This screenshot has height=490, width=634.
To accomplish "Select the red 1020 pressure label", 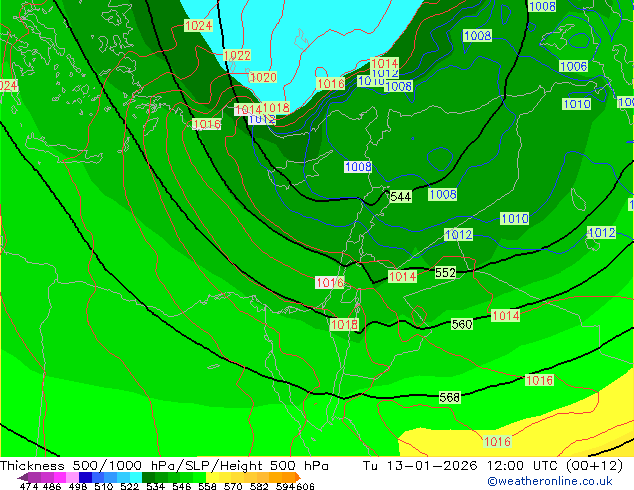I will pos(263,77).
